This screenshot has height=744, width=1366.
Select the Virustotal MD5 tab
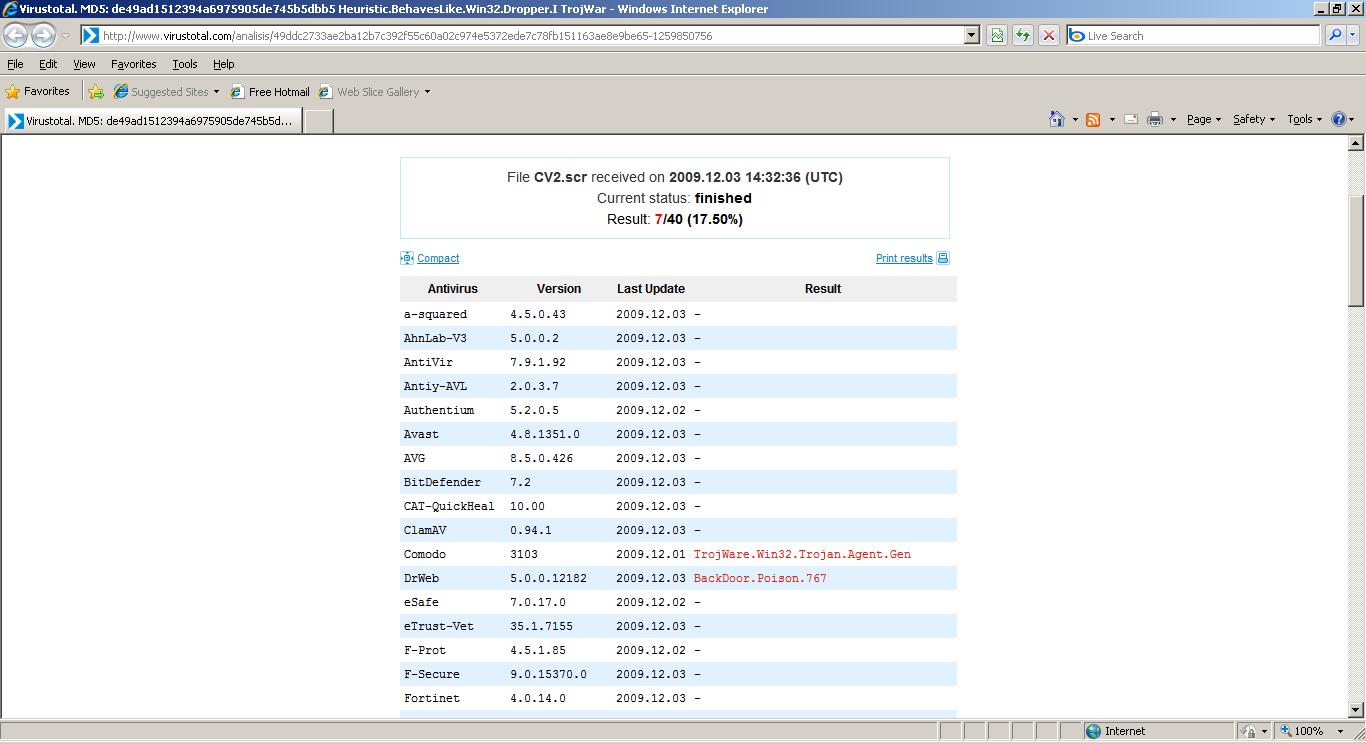pyautogui.click(x=151, y=121)
